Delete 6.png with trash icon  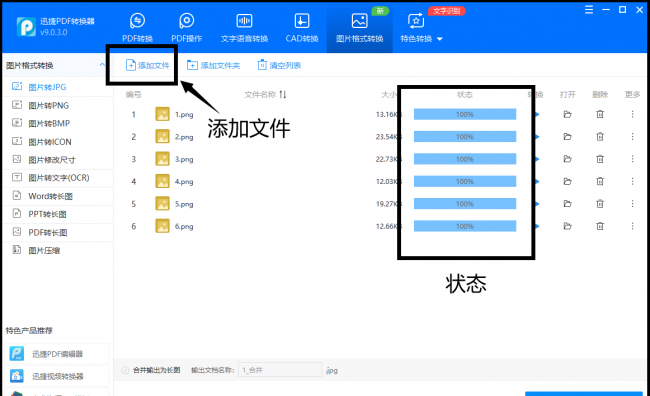coord(600,226)
